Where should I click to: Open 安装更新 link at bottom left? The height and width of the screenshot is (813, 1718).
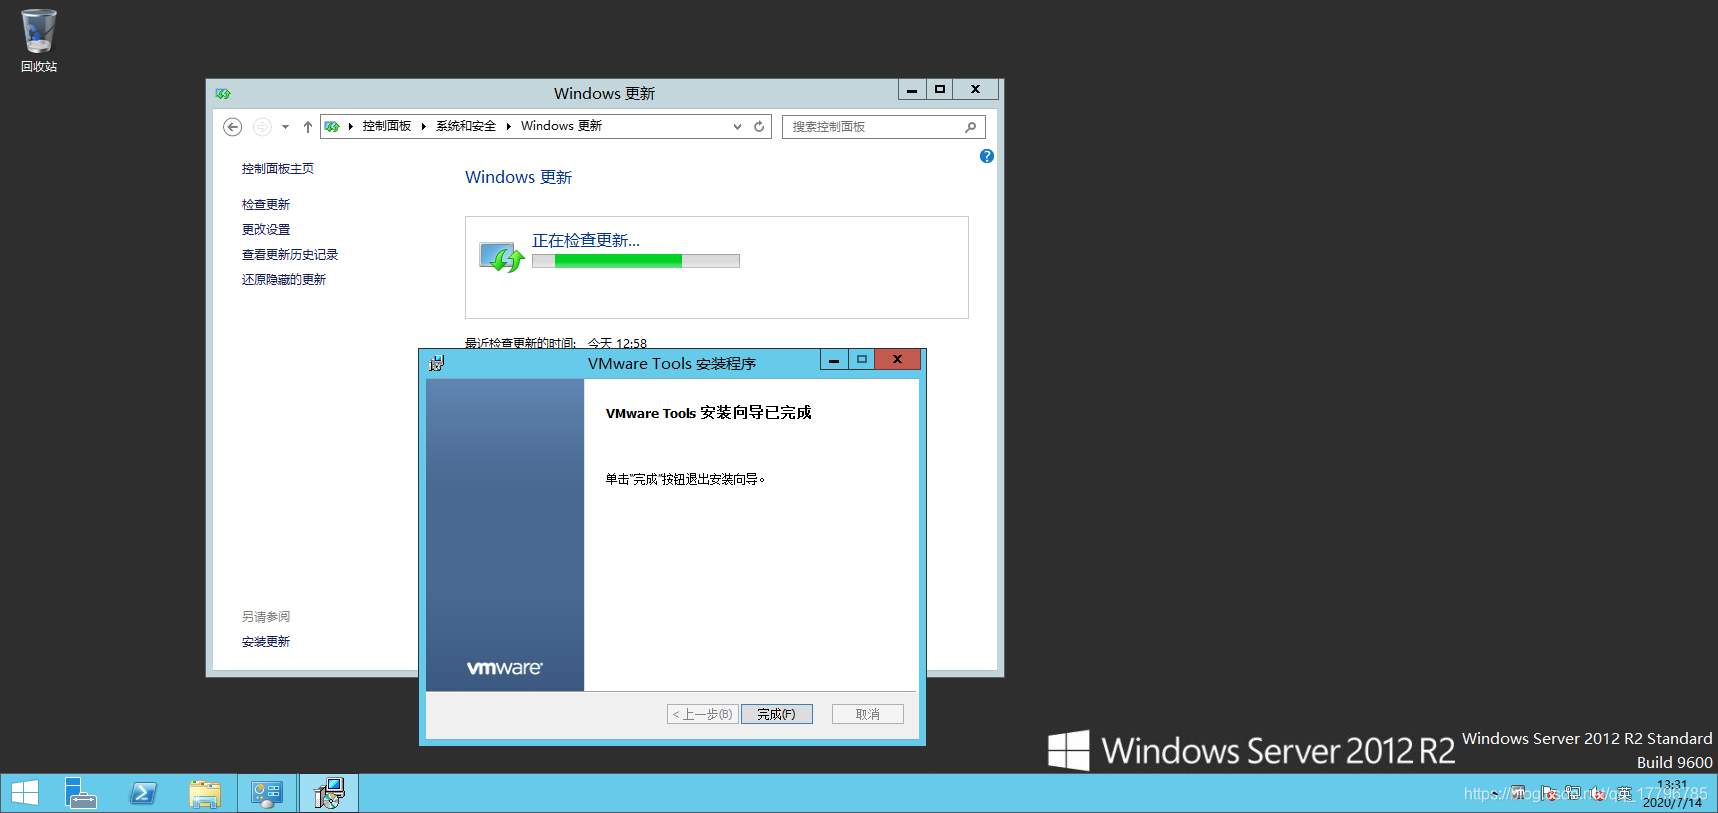[266, 642]
